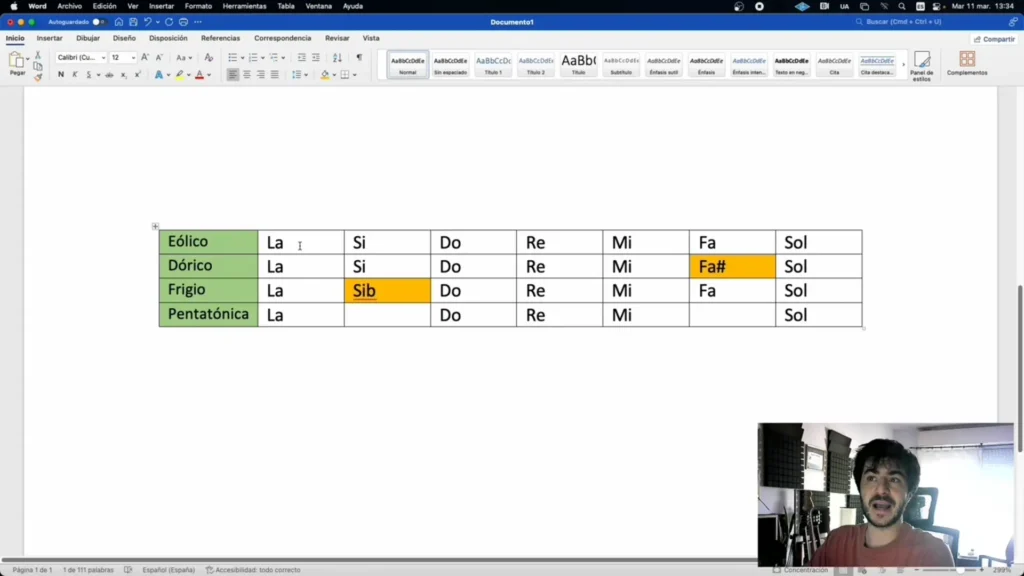Apply strikethrough formatting

pos(109,75)
